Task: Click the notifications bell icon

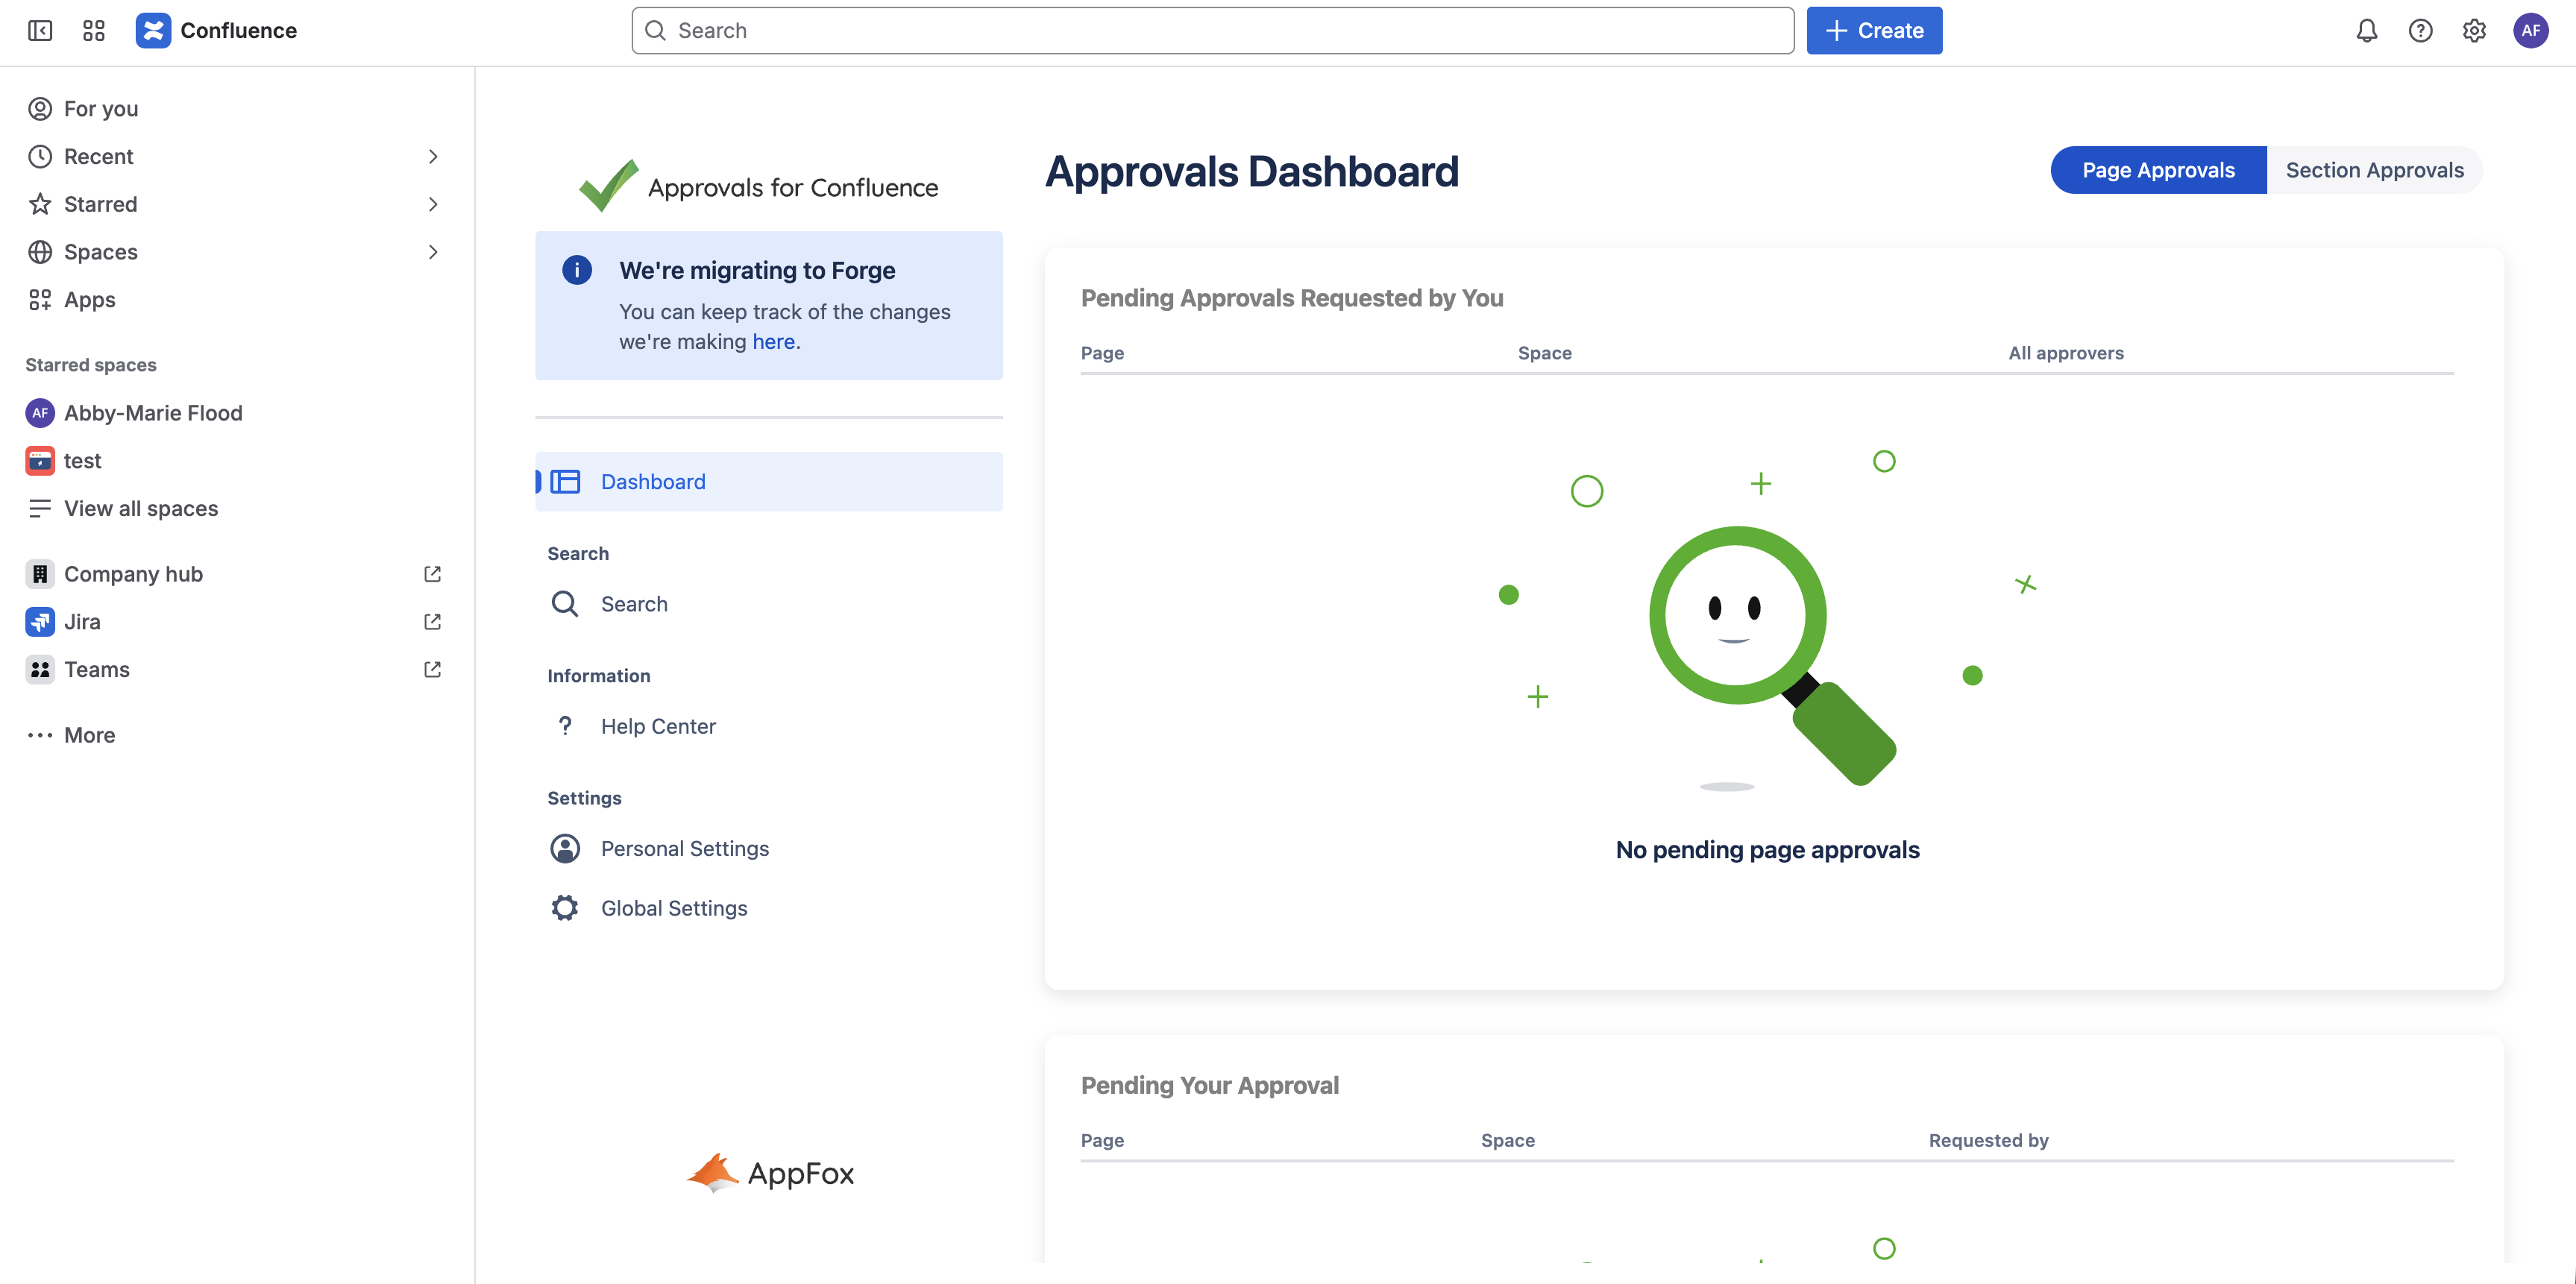Action: pos(2366,31)
